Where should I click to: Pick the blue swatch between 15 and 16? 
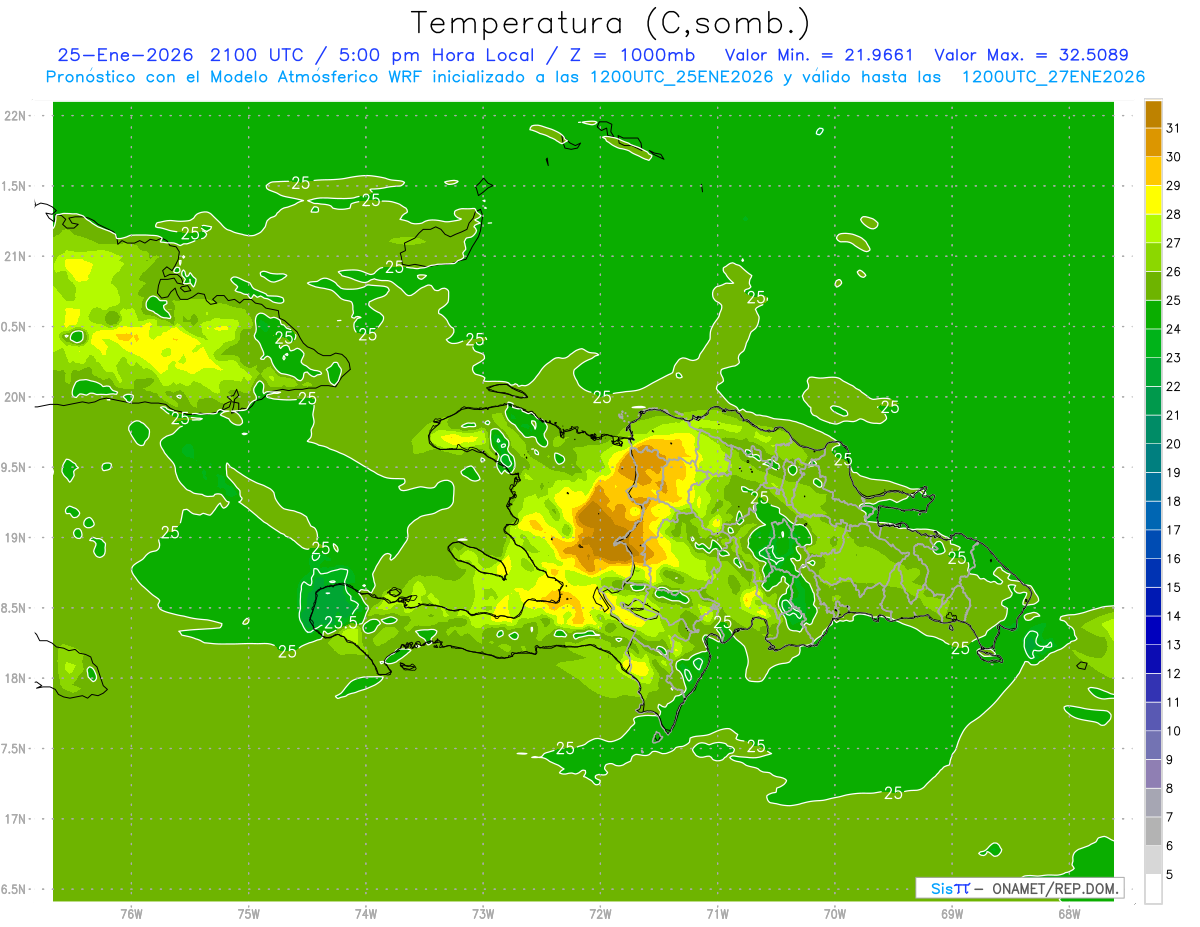[x=1153, y=573]
